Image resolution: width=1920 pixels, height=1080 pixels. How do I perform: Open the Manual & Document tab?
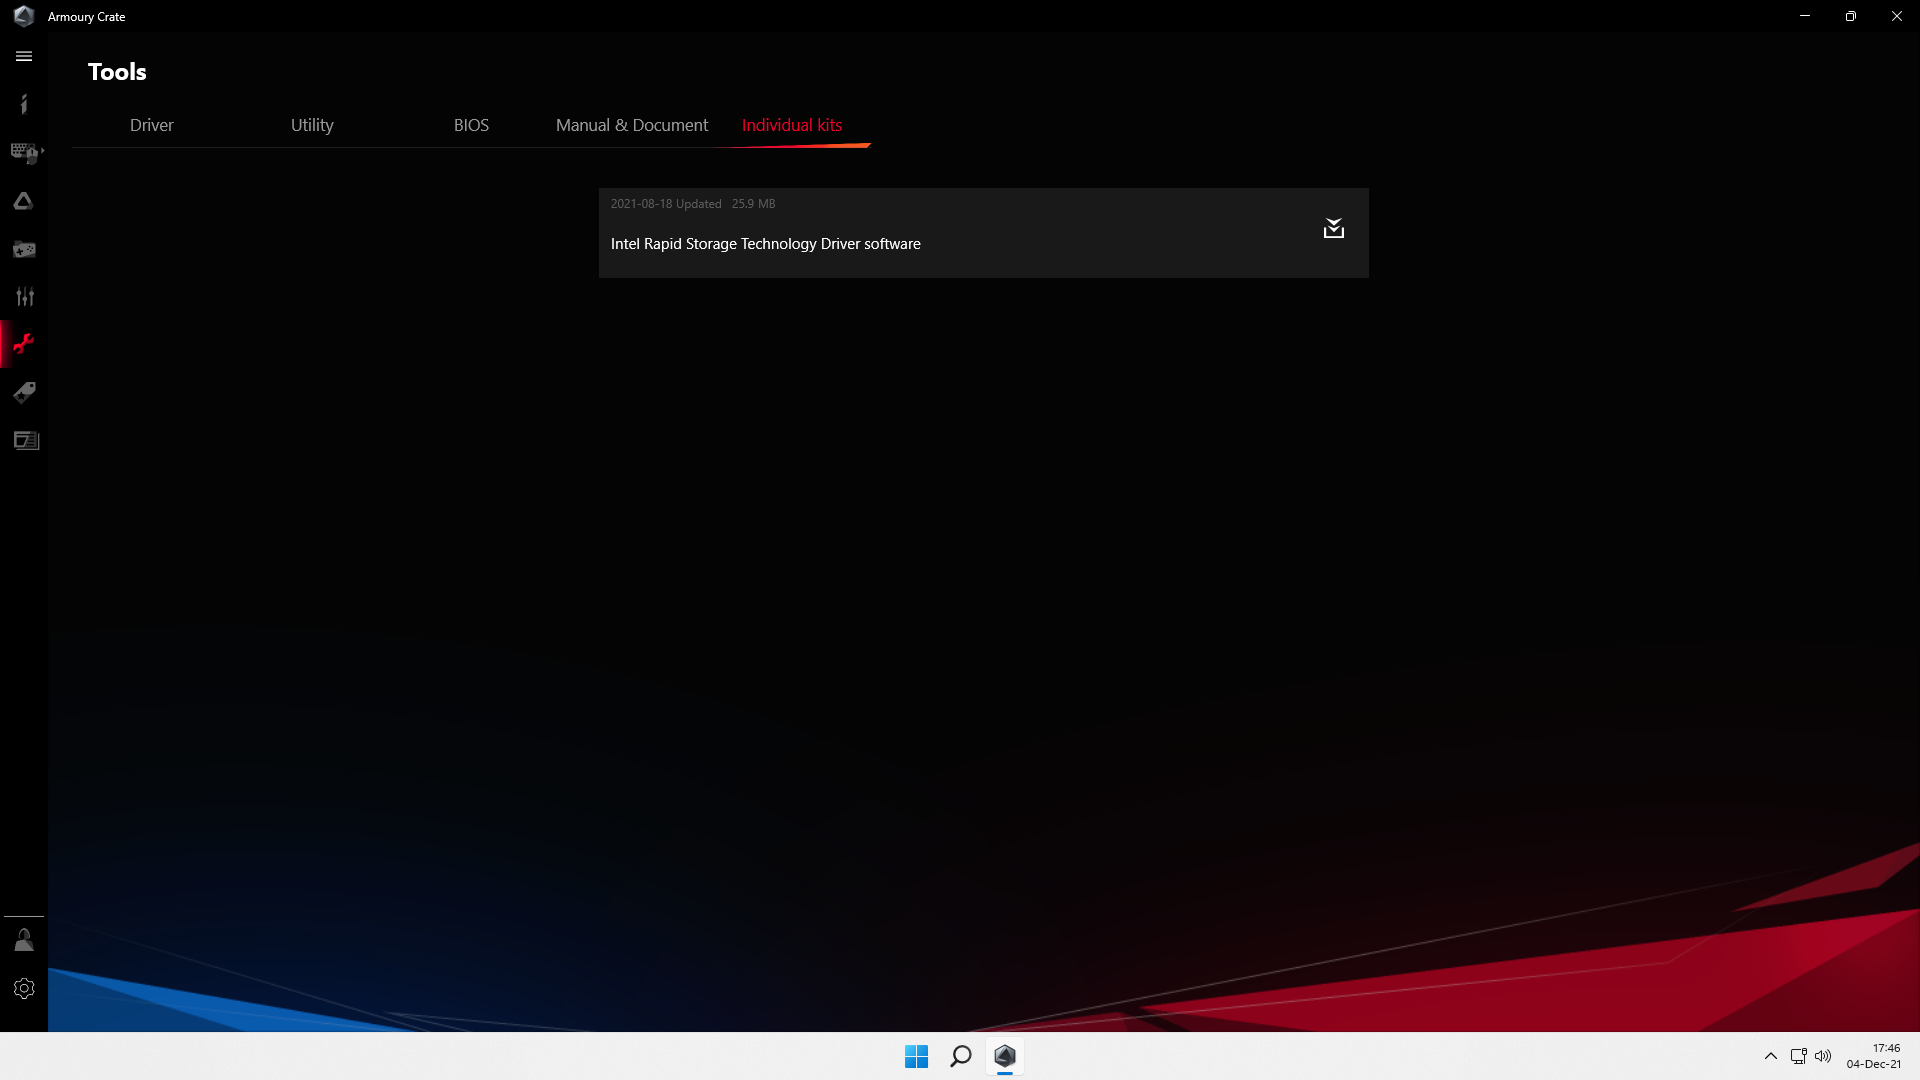coord(631,125)
